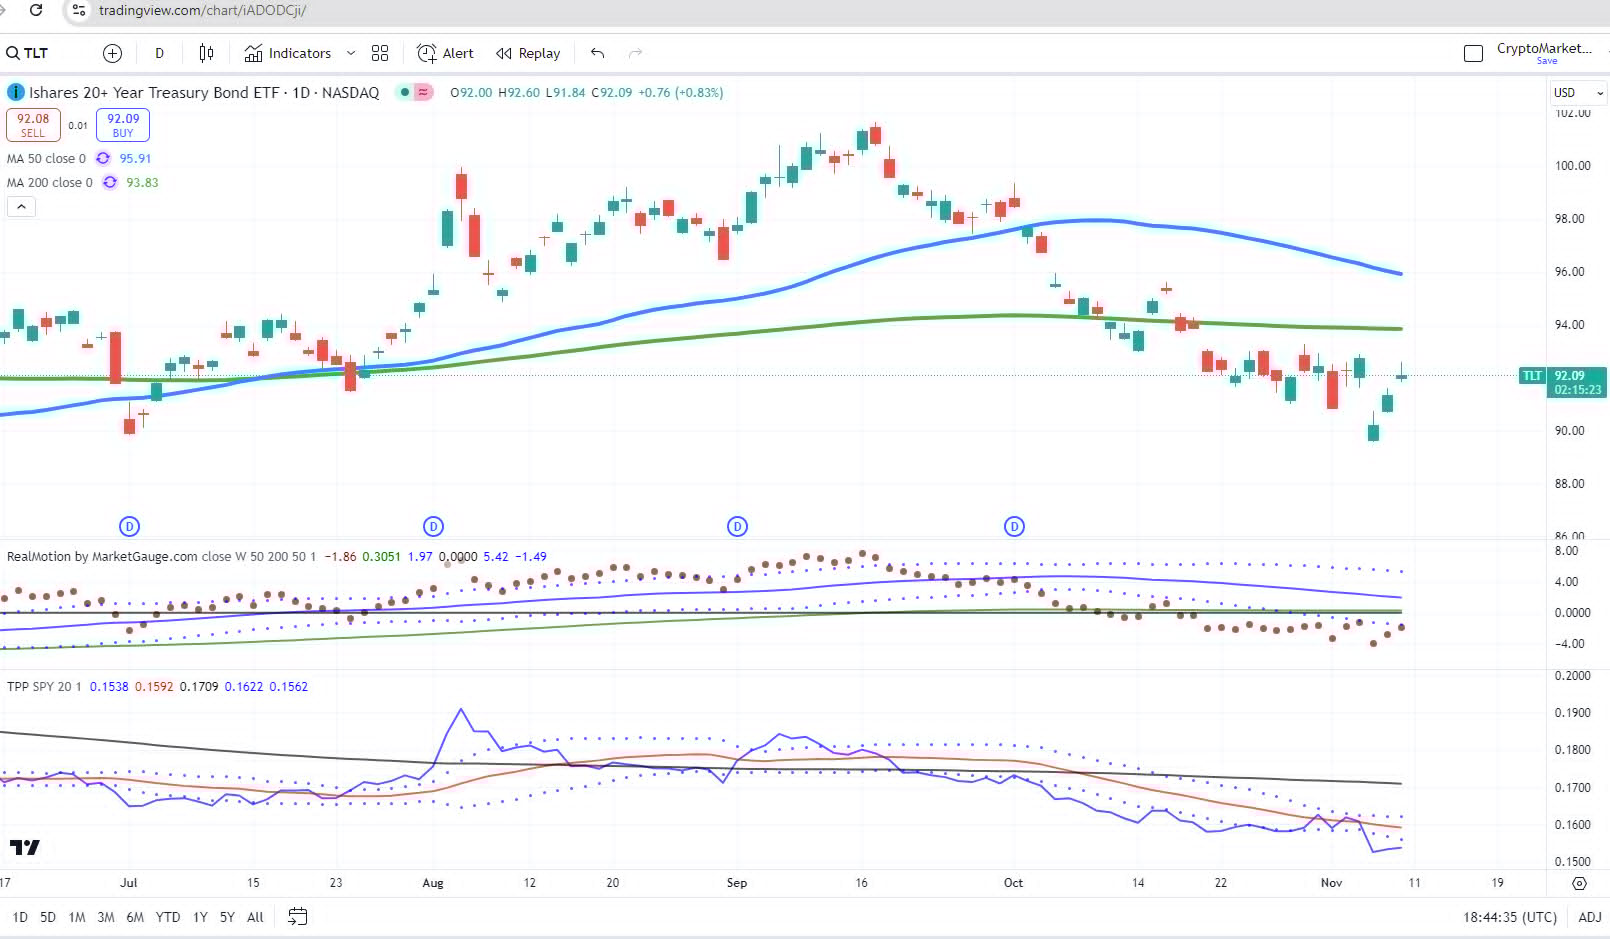The height and width of the screenshot is (939, 1610).
Task: Click the tradingview.com URL address field
Action: point(203,10)
